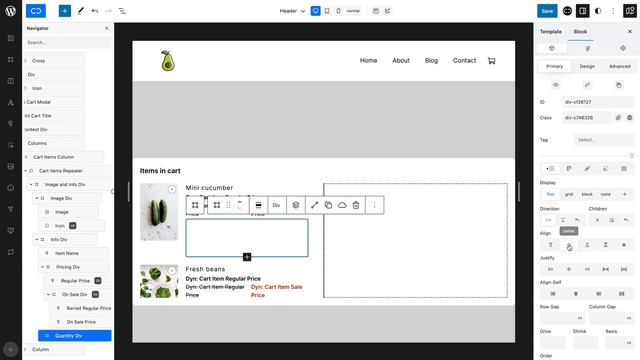Set Display to block
The width and height of the screenshot is (640, 360).
click(x=587, y=194)
